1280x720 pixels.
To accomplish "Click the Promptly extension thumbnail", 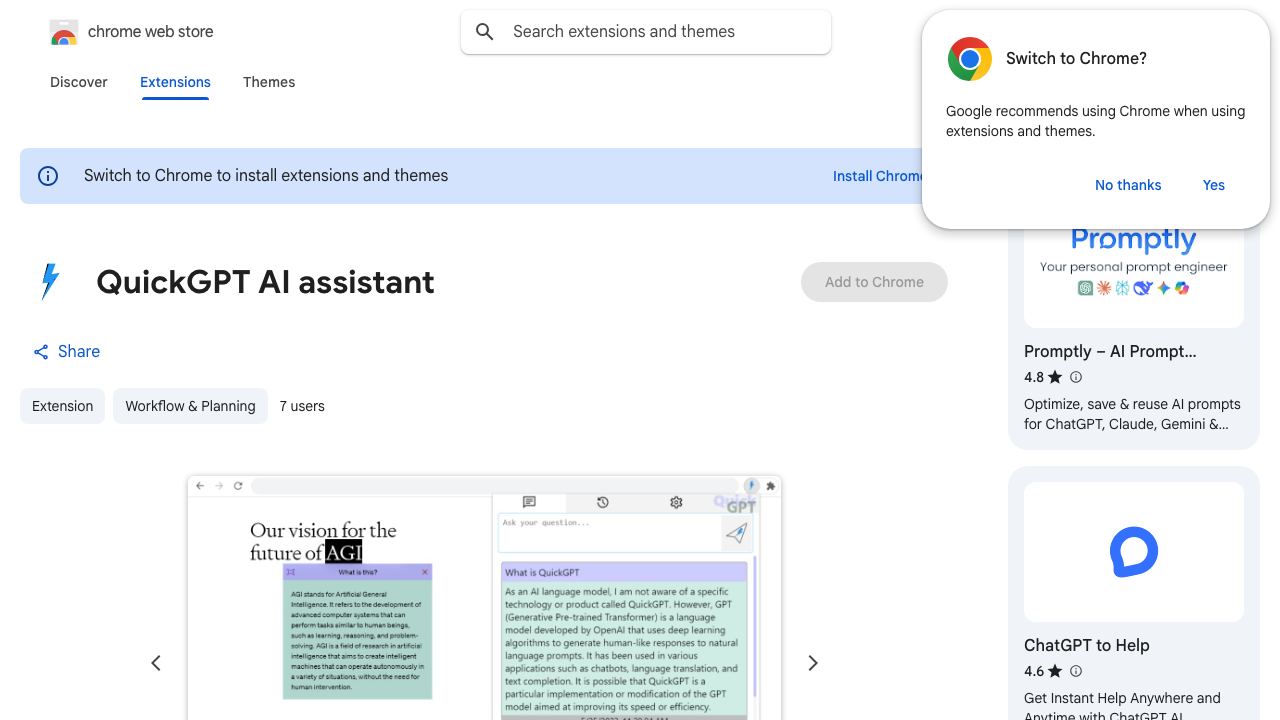I will pos(1134,268).
